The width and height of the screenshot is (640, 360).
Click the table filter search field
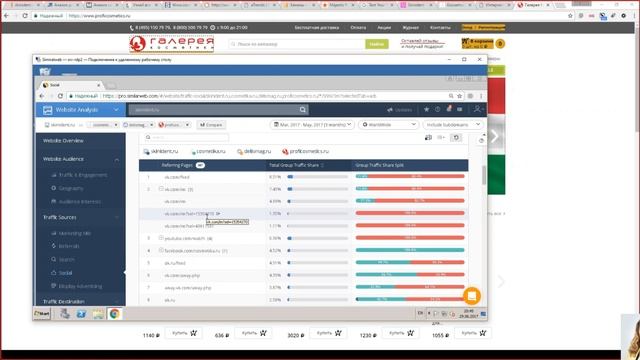(186, 138)
